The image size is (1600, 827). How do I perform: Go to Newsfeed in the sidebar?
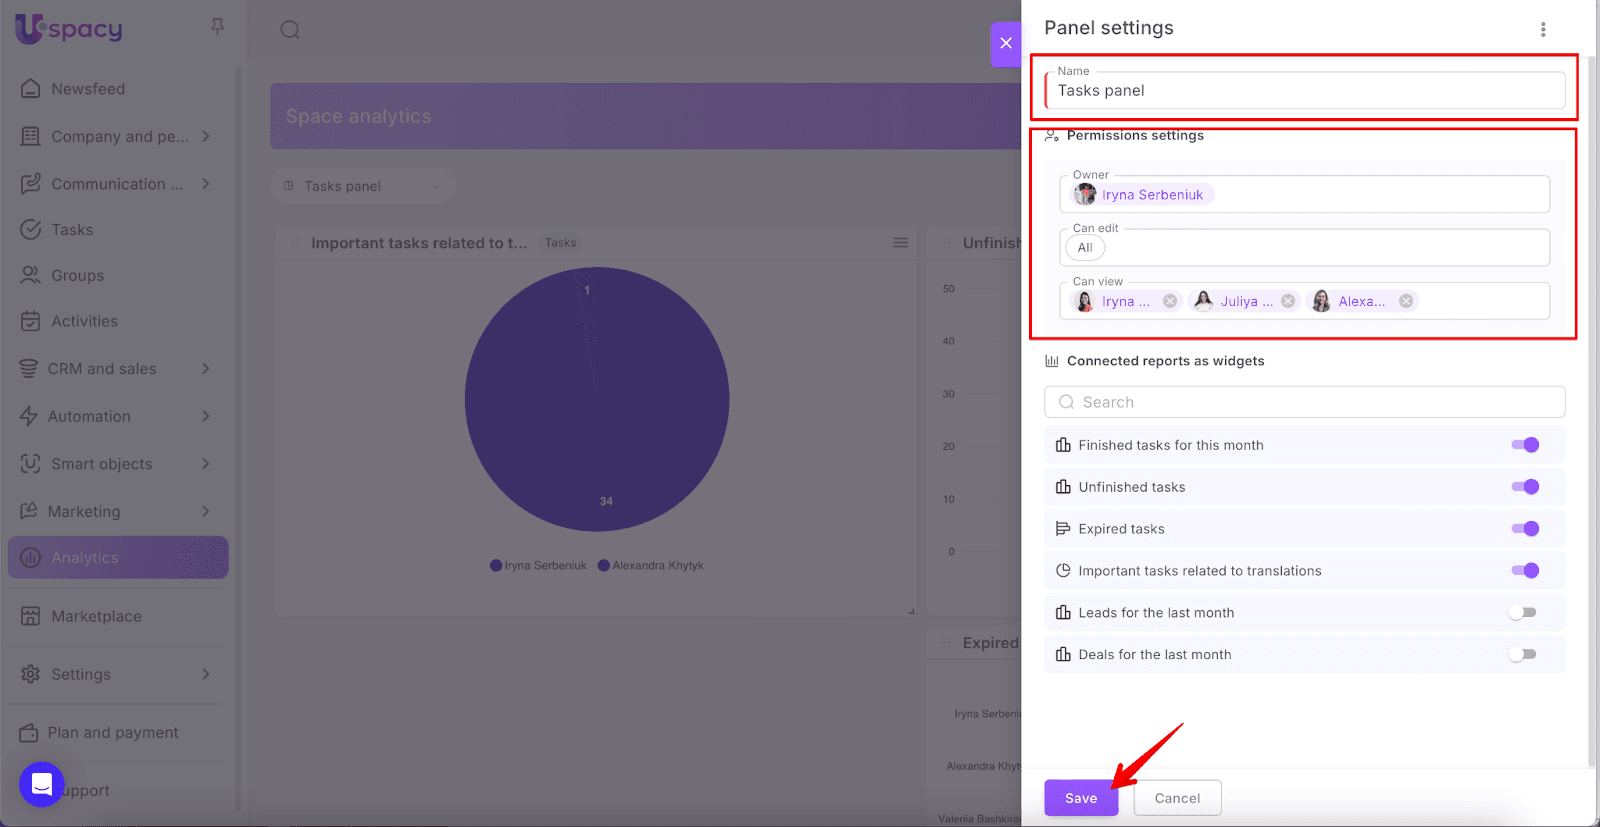(88, 89)
